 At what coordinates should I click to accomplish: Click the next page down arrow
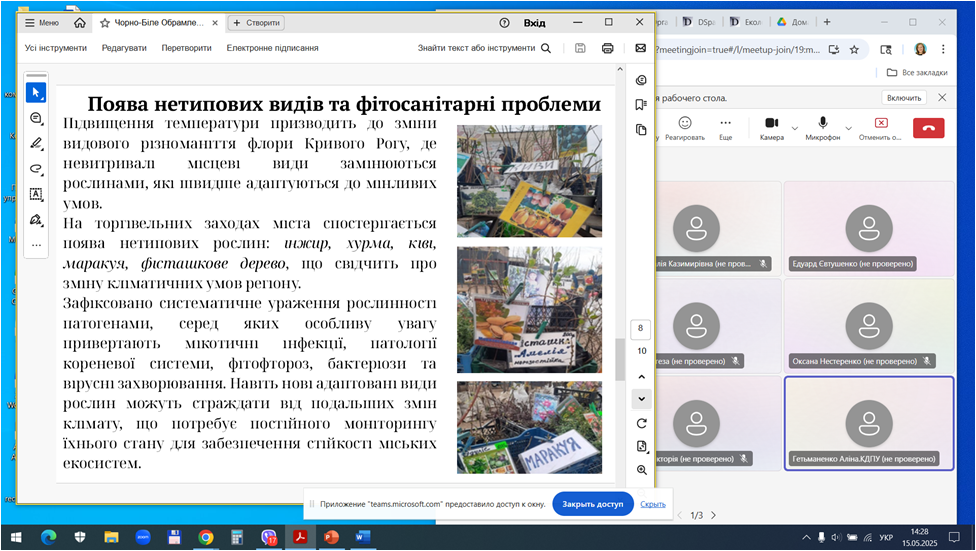click(641, 398)
